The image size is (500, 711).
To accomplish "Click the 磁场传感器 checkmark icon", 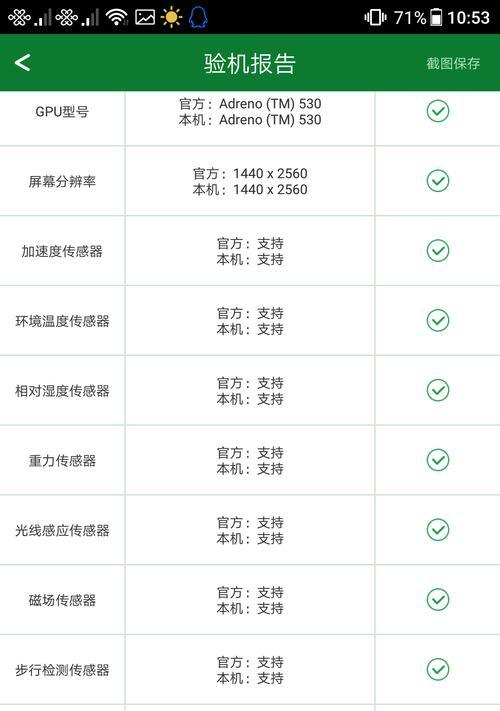I will [x=438, y=599].
